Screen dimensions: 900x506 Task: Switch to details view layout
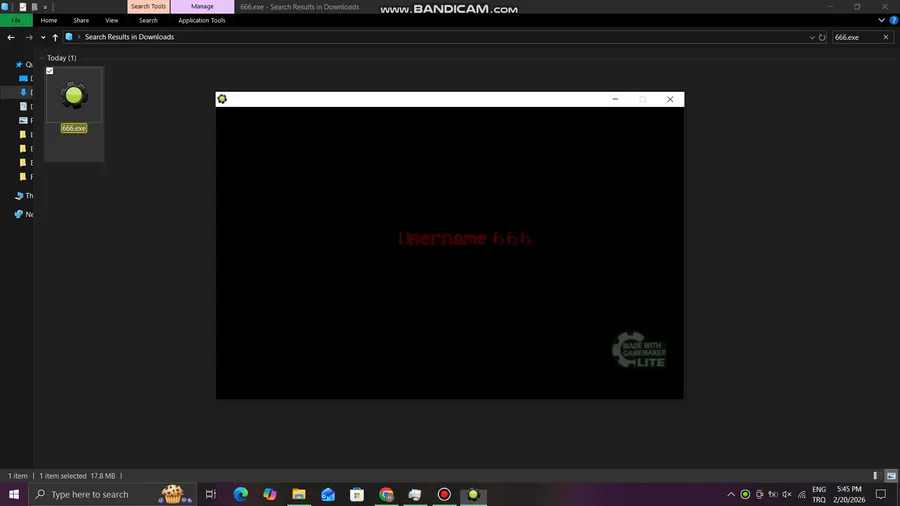point(877,476)
